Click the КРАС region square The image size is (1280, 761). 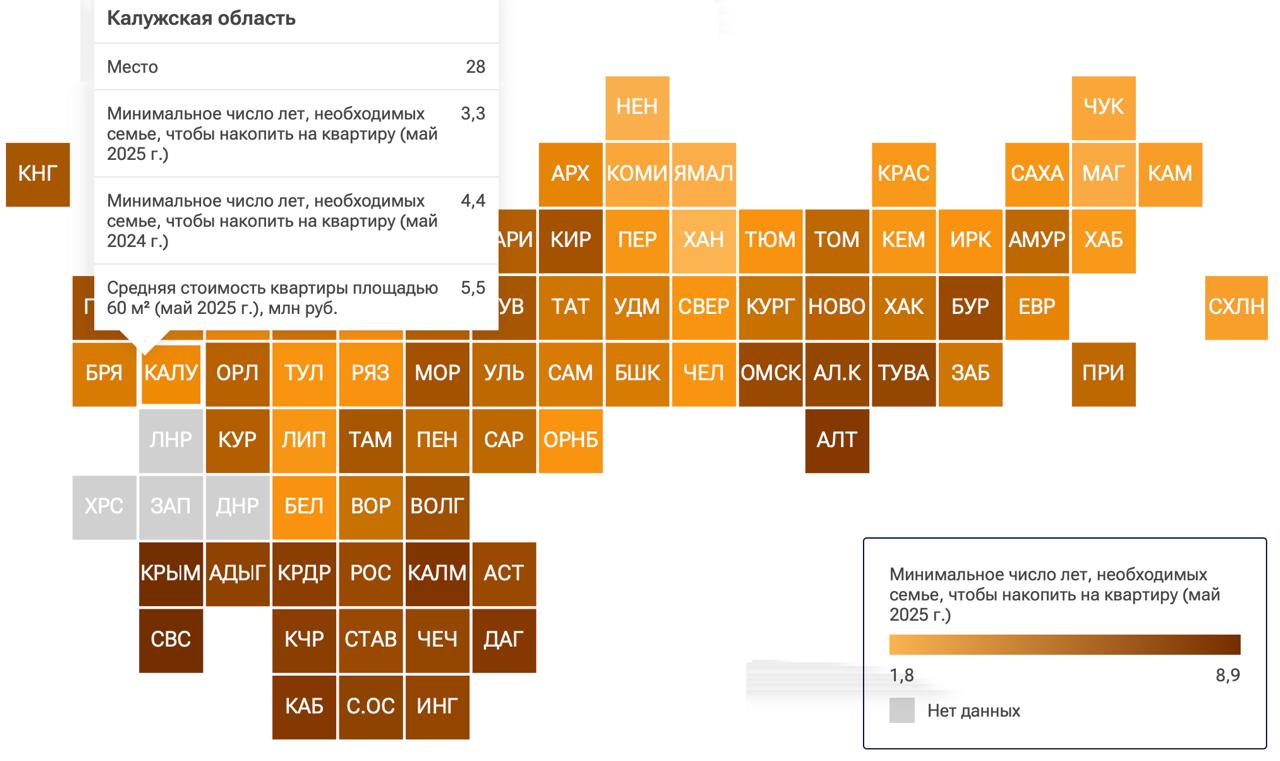click(x=904, y=174)
